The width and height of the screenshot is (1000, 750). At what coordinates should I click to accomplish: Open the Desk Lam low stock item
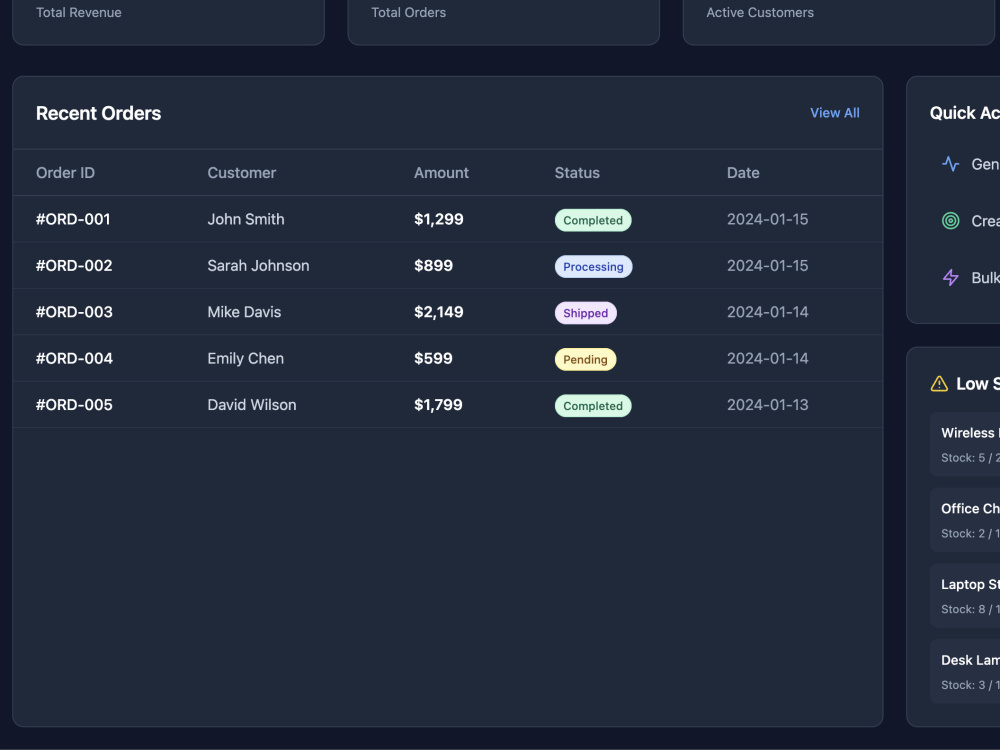coord(965,672)
